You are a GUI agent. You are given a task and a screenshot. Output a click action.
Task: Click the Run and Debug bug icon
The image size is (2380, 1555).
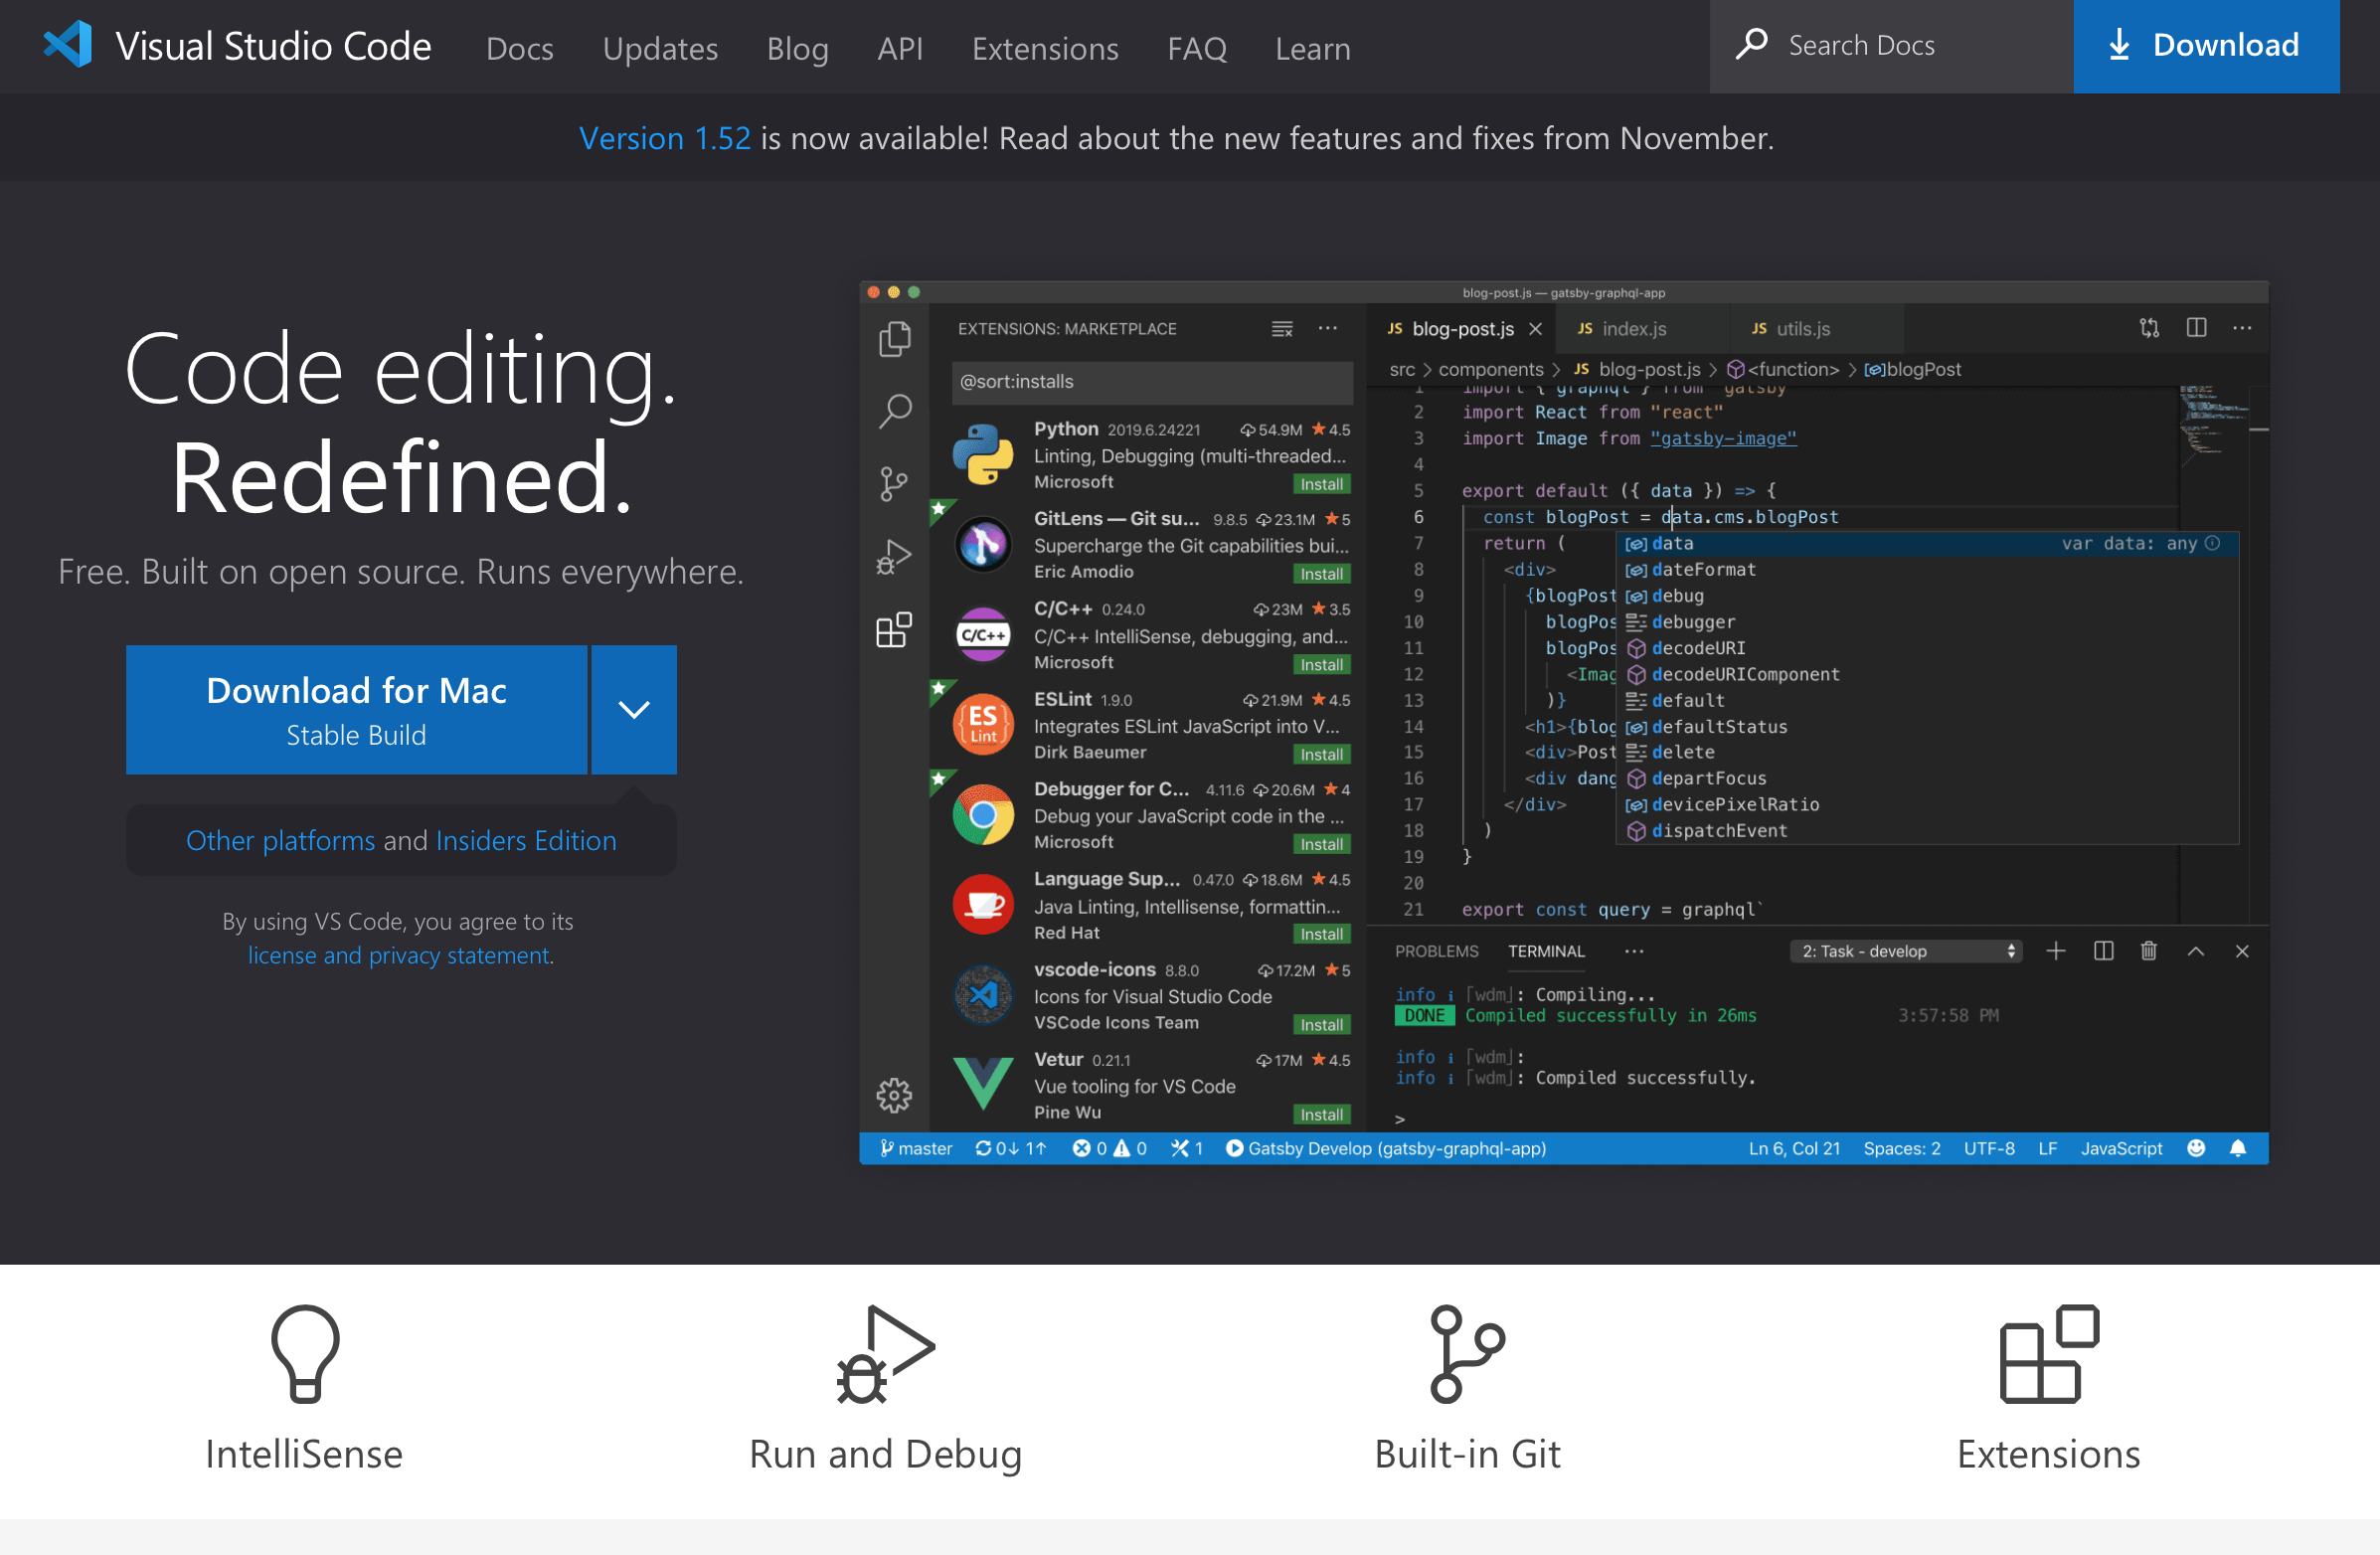coord(885,1353)
